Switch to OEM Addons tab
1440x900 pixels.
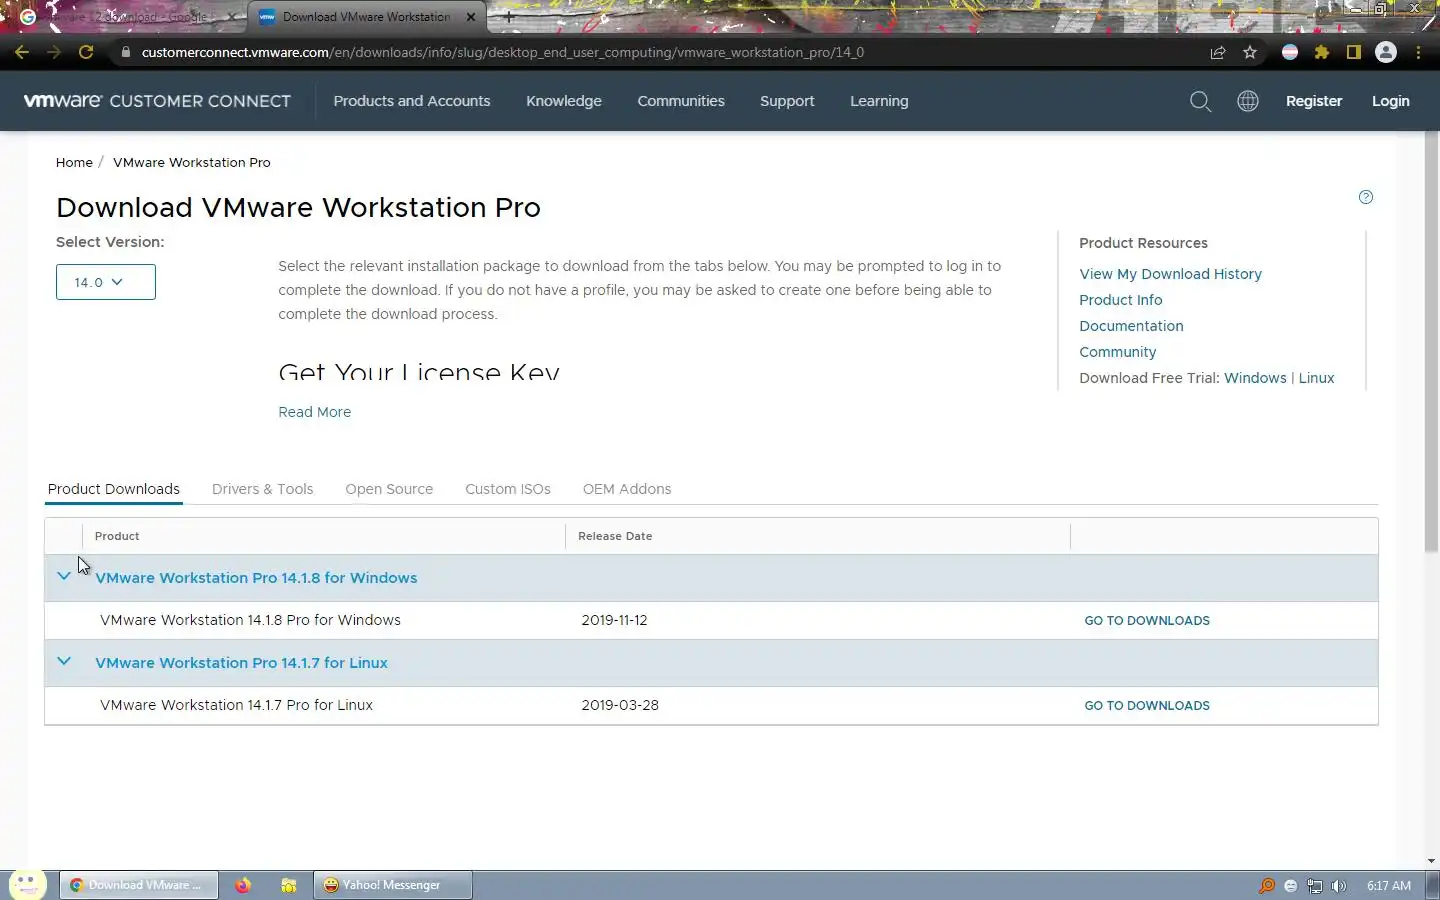tap(627, 489)
